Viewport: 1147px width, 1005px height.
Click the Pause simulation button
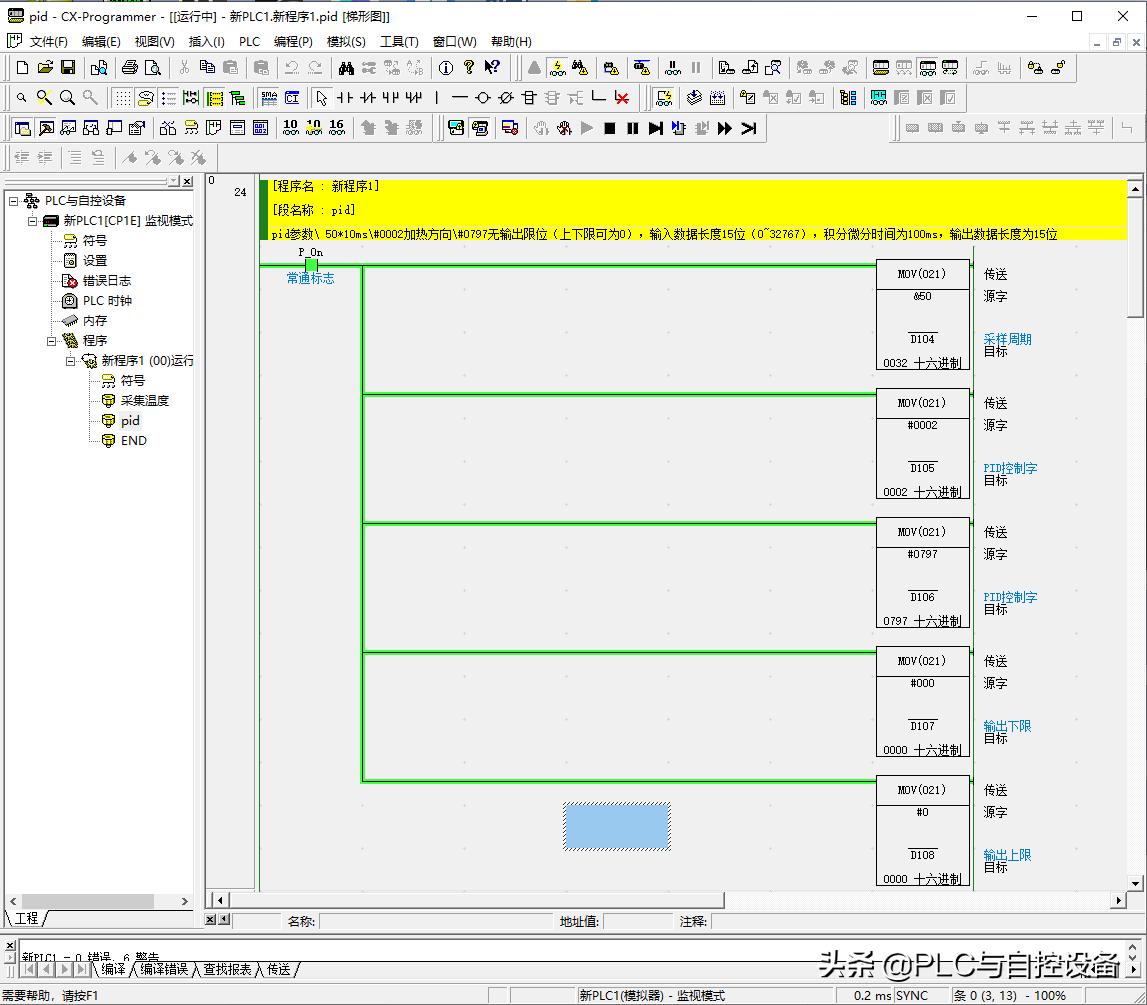(x=632, y=128)
